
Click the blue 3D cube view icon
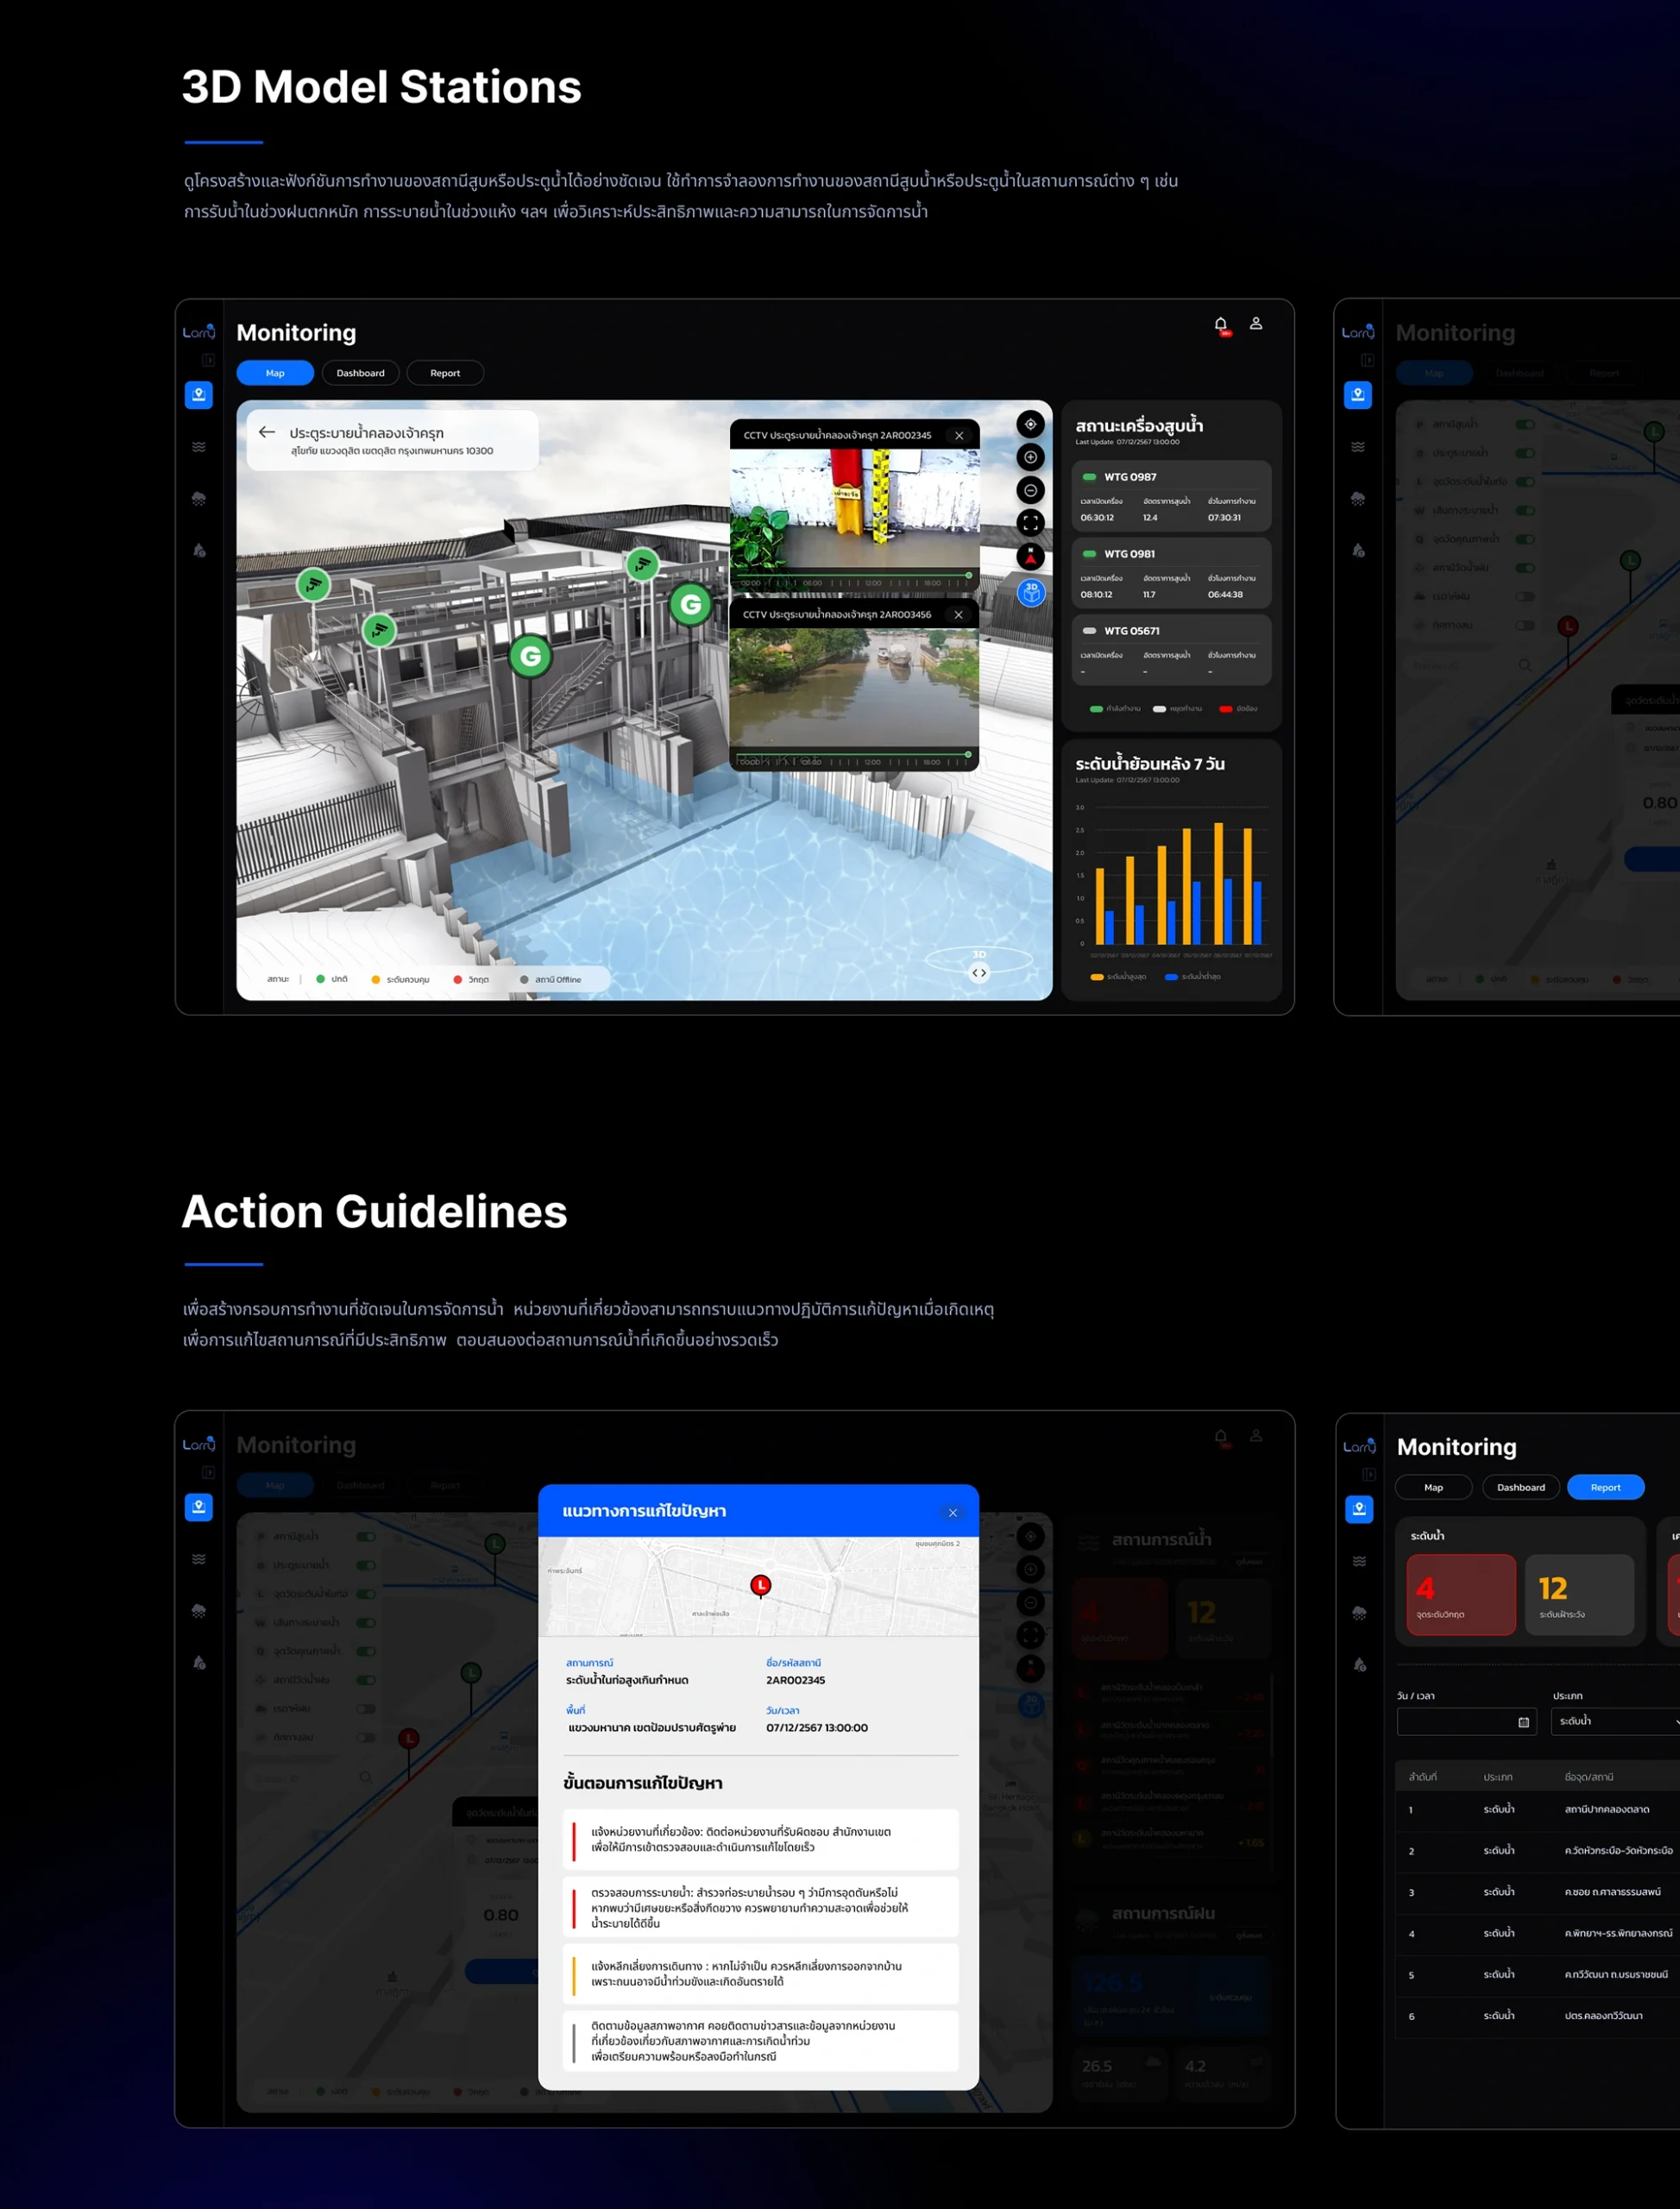tap(1030, 593)
